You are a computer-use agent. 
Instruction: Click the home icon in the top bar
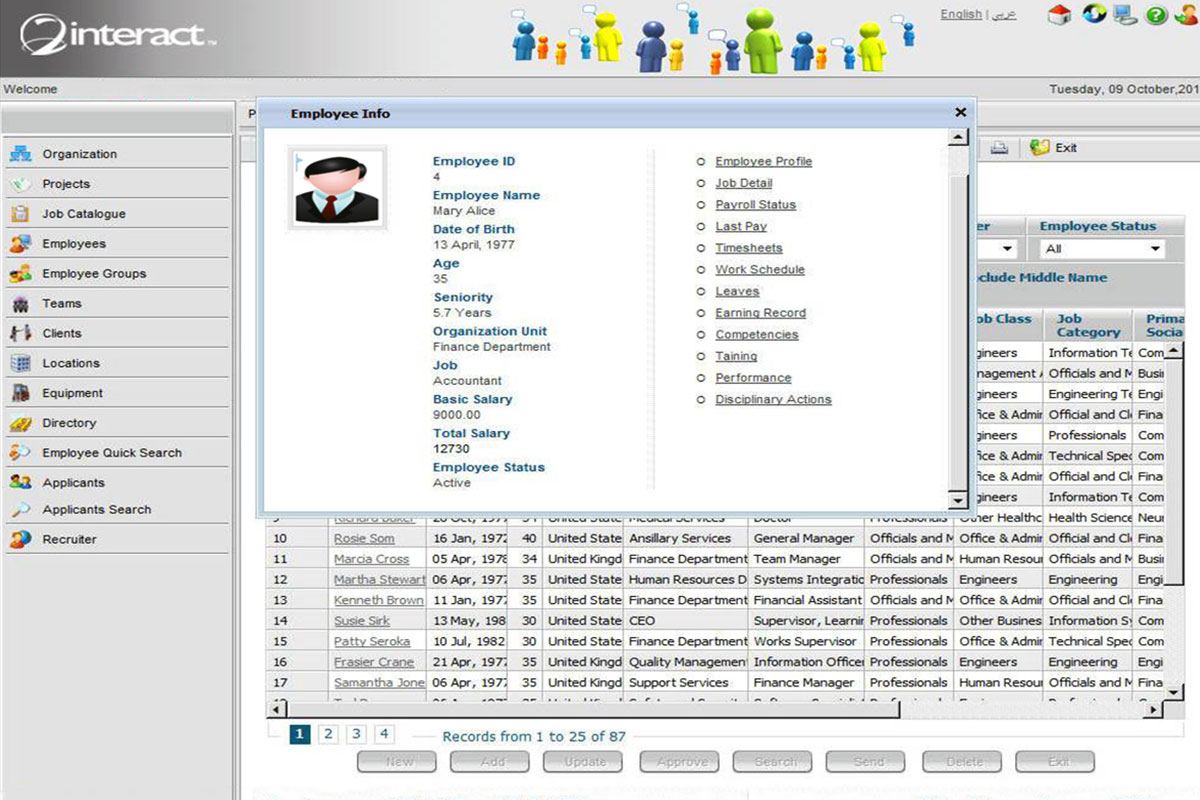(x=1059, y=14)
